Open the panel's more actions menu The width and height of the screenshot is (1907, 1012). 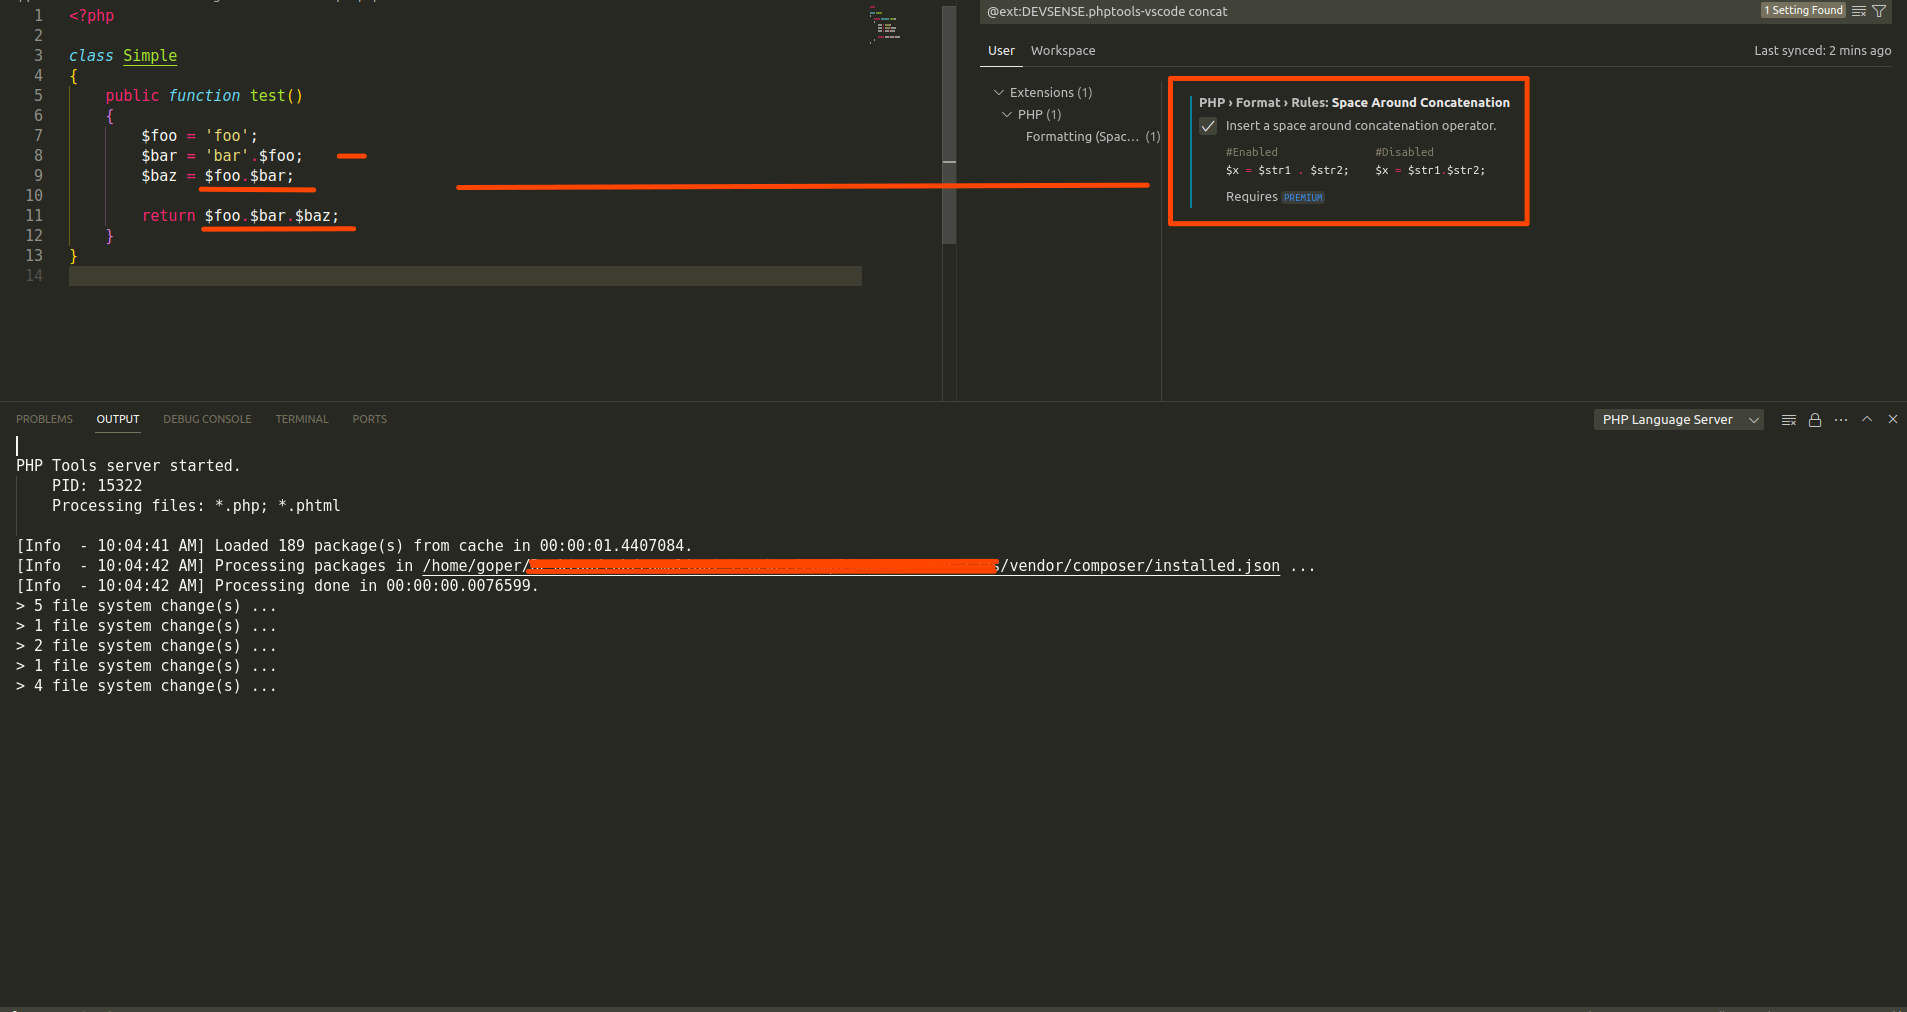pyautogui.click(x=1841, y=420)
